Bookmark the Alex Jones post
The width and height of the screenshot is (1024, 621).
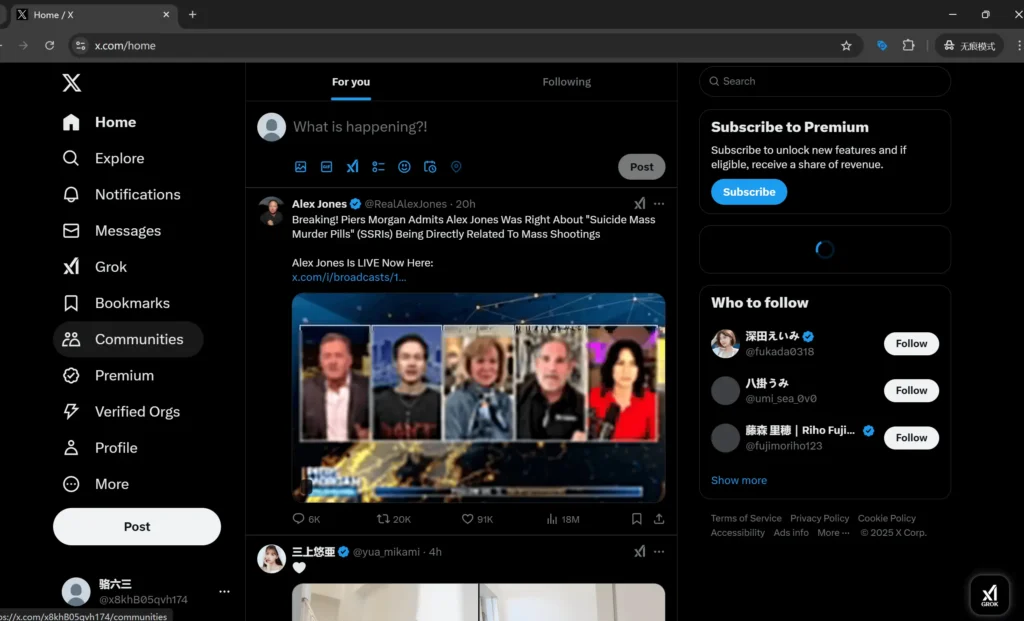[637, 519]
